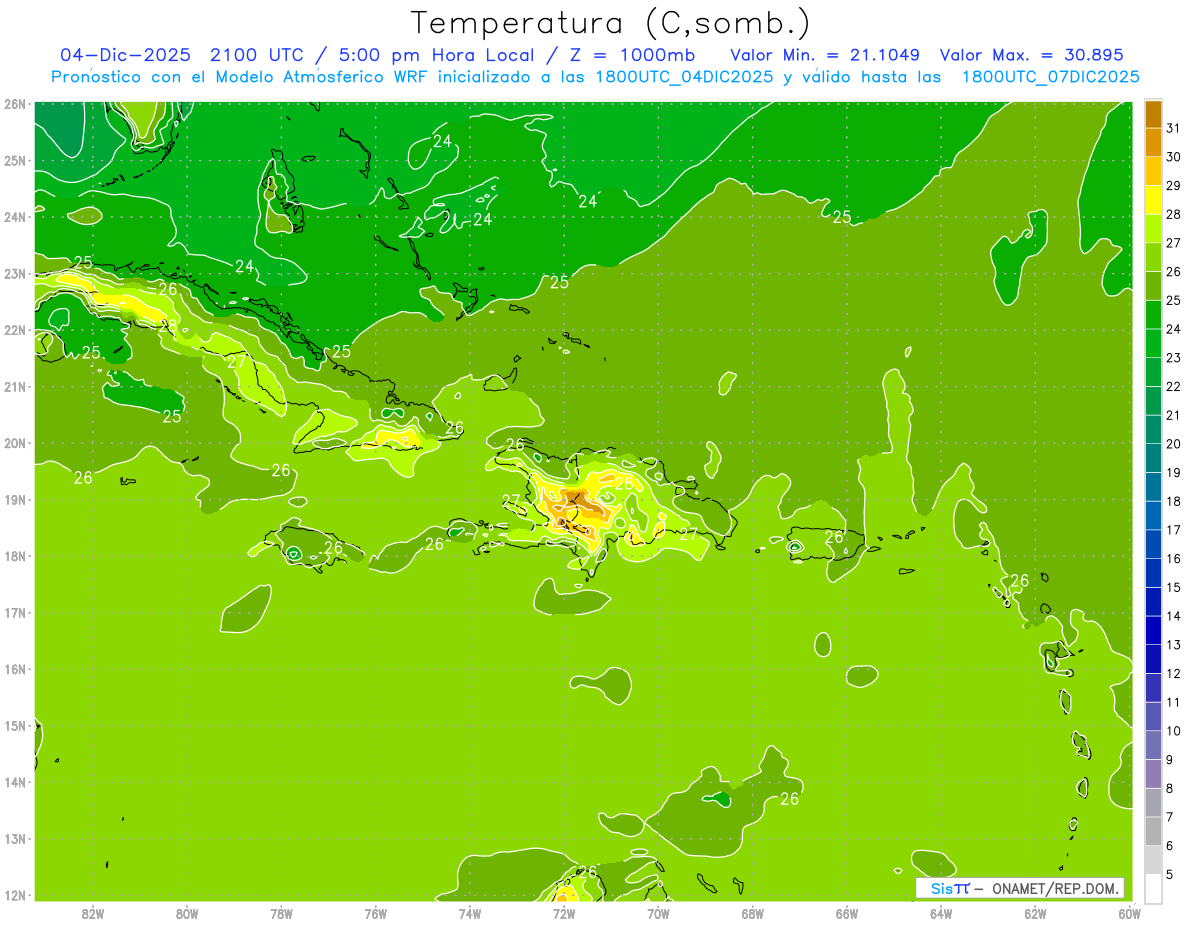The height and width of the screenshot is (927, 1200).
Task: Click the 14N latitude axis label
Action: [x=15, y=782]
